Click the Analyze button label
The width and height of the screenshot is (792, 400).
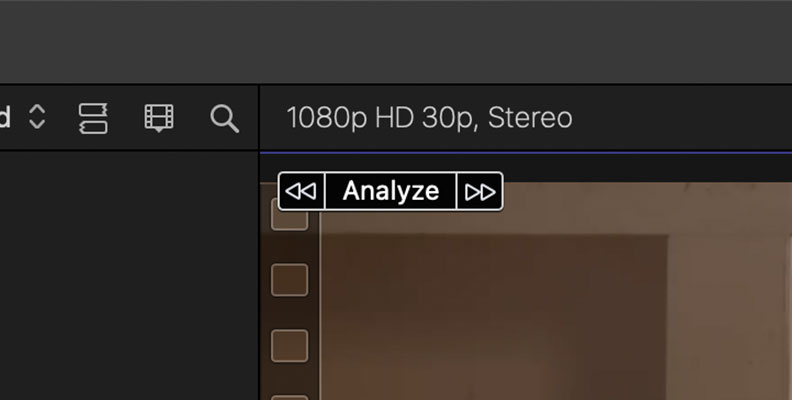(391, 191)
